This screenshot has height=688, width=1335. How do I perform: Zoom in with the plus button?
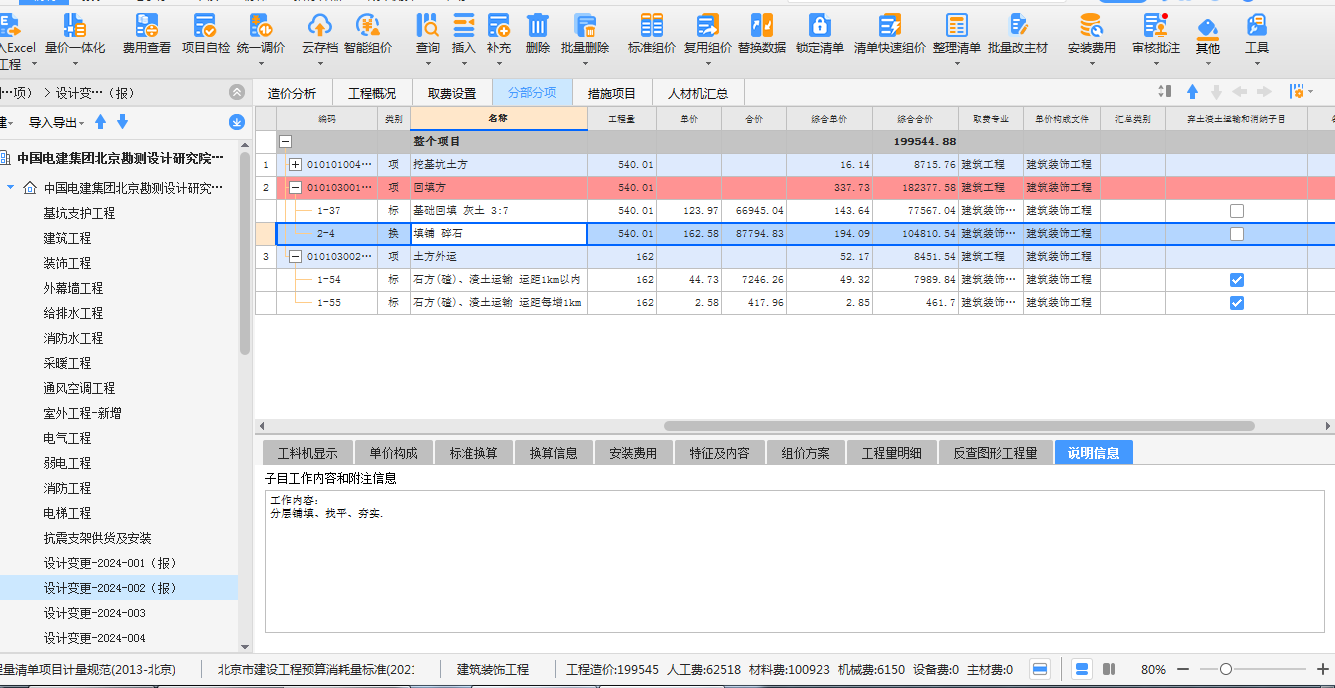click(x=1322, y=669)
